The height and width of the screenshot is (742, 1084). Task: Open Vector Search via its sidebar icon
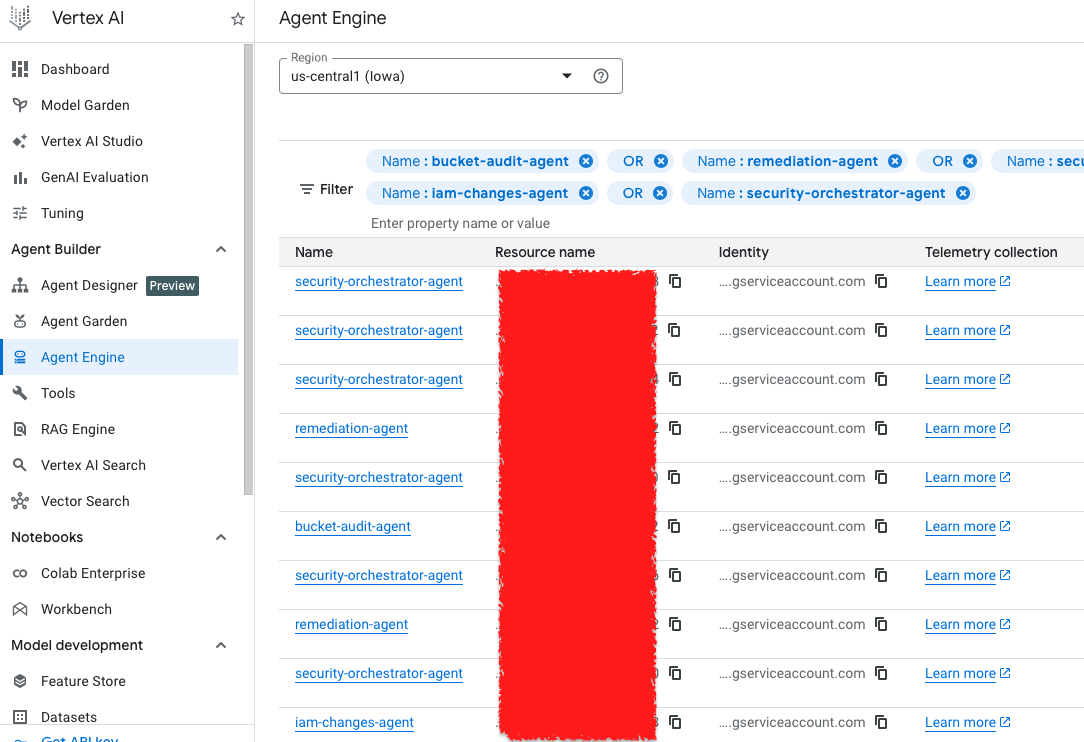(20, 501)
